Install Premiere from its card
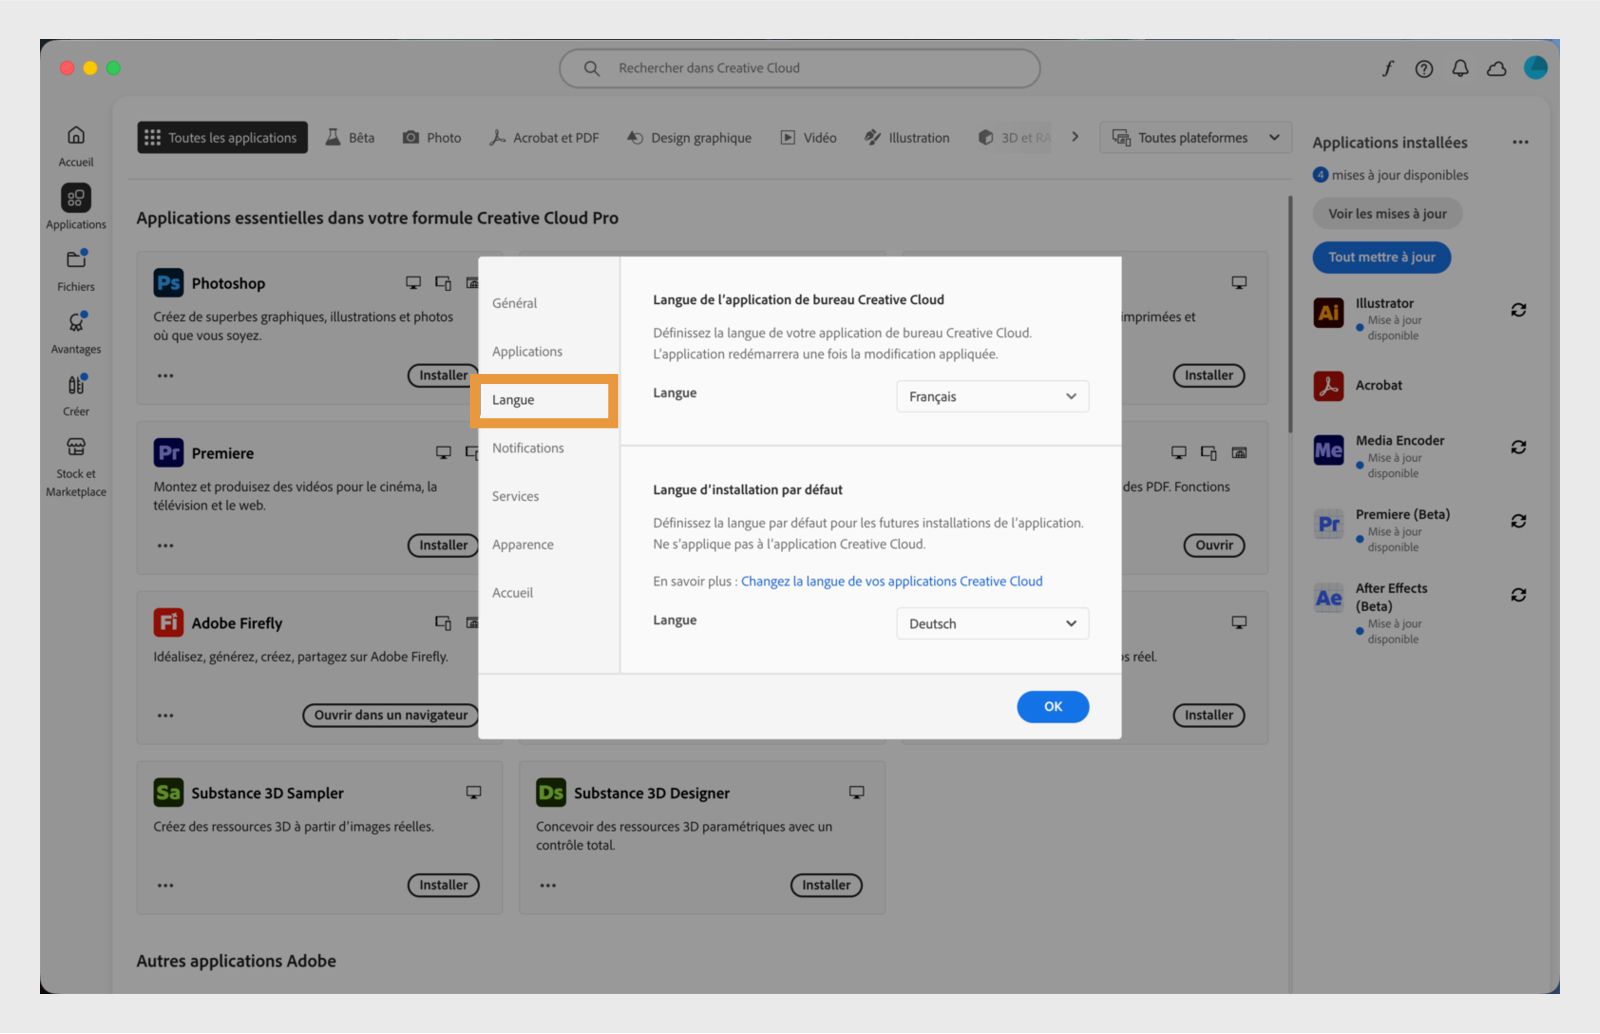 click(x=443, y=546)
